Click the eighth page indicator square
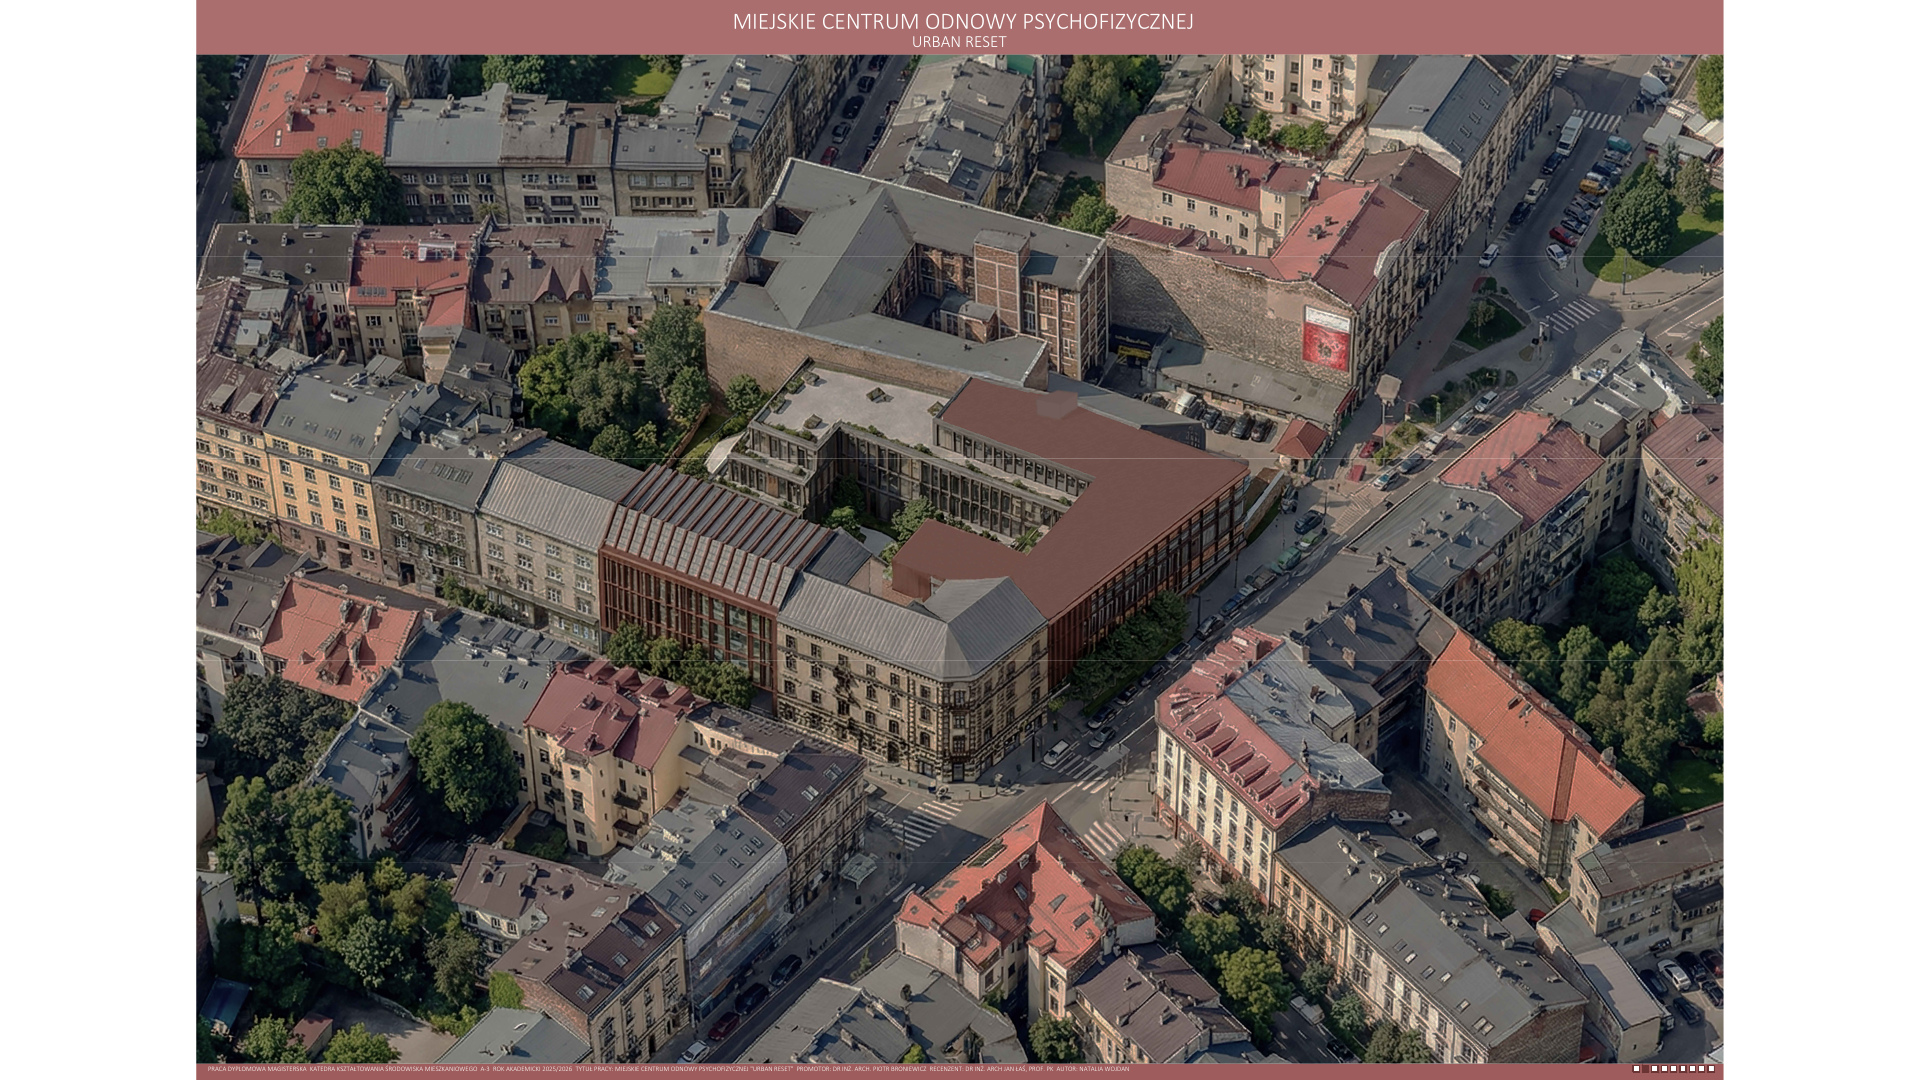 (1701, 1069)
